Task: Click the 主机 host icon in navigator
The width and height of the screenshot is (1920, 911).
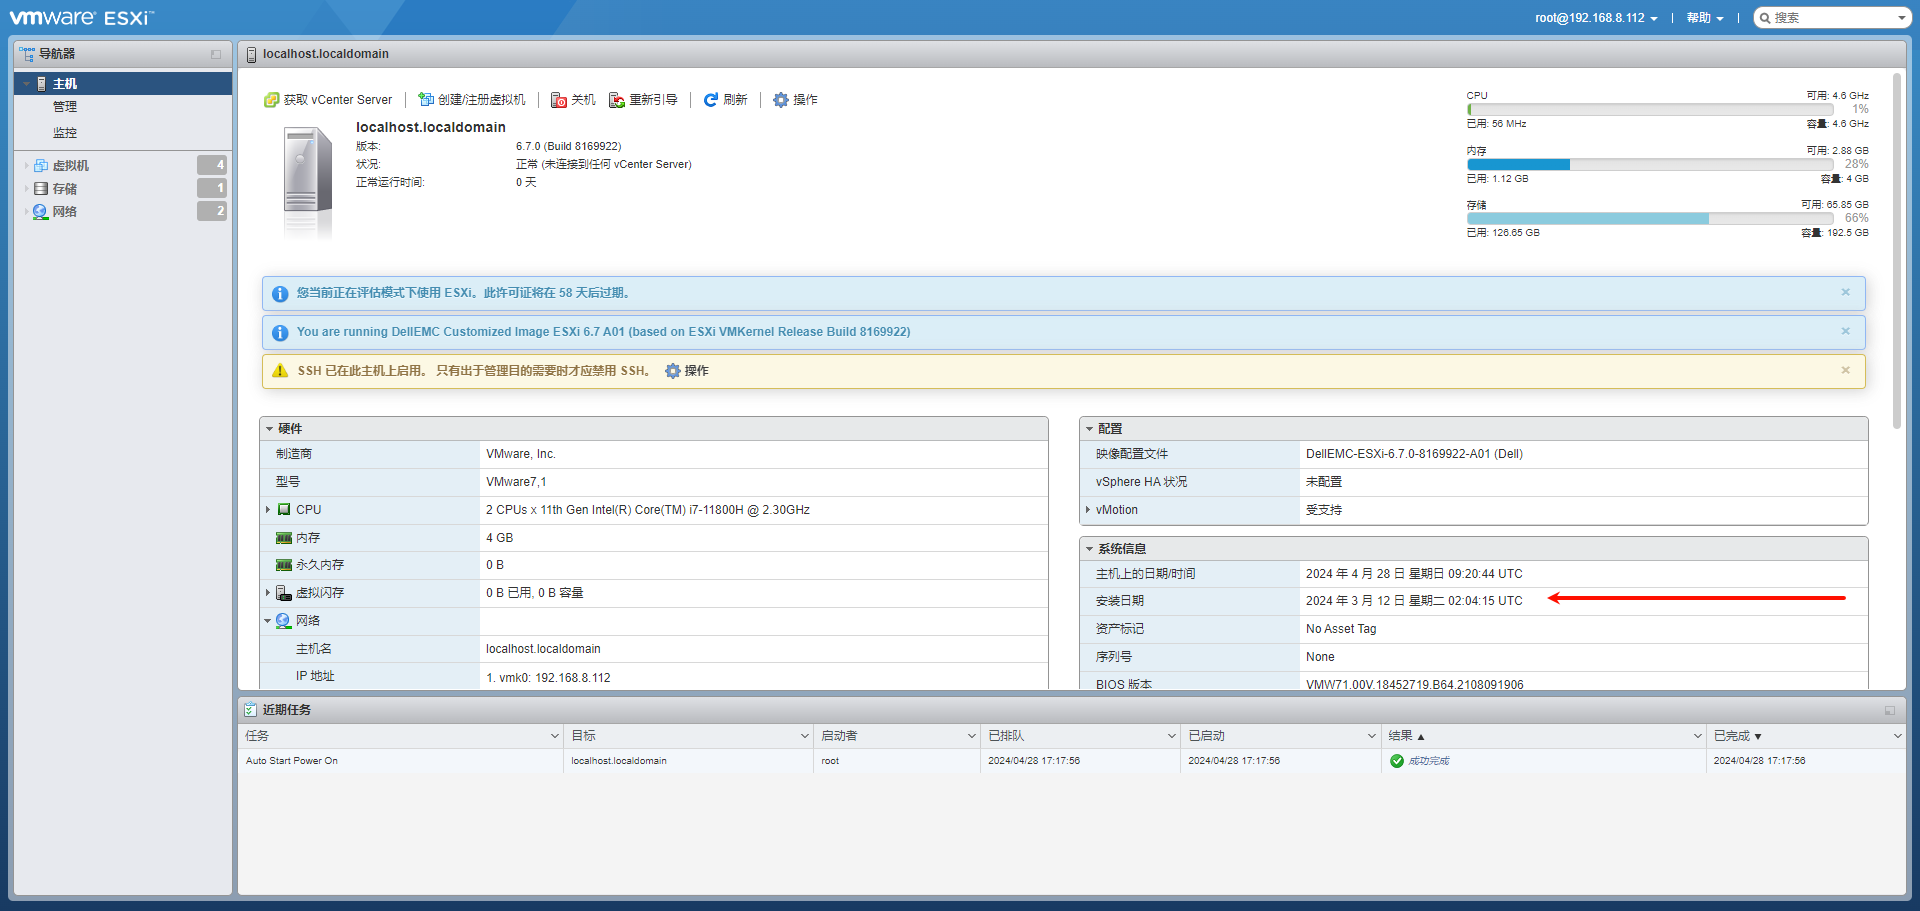Action: 41,84
